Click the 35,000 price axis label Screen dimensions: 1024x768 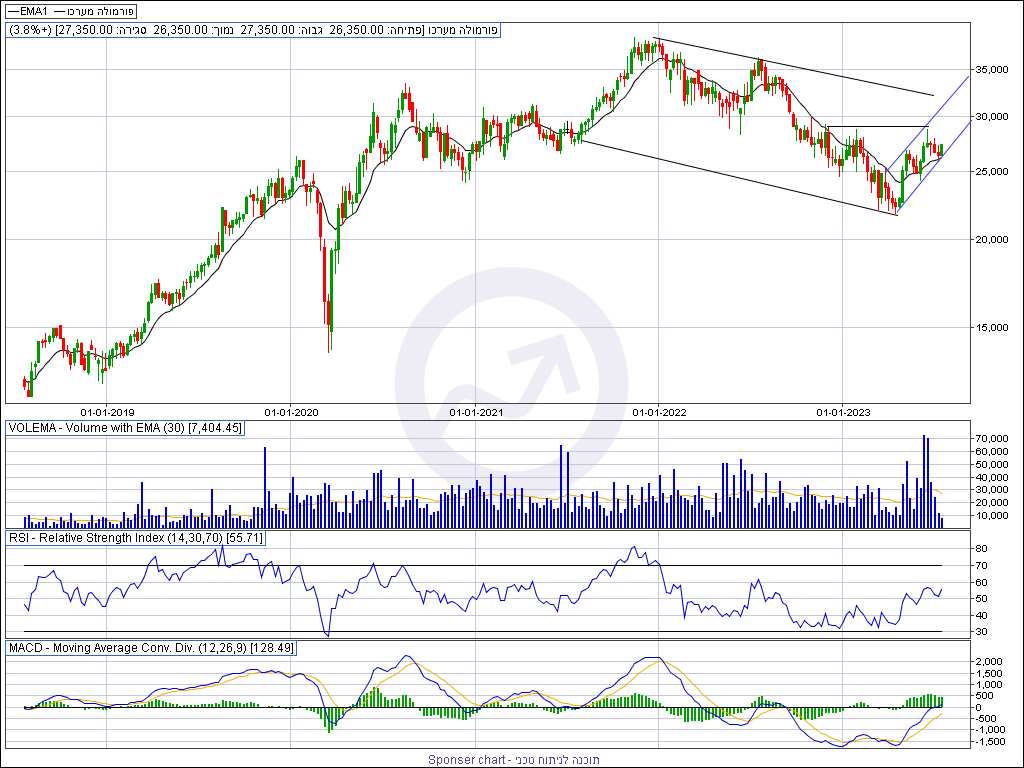[x=991, y=69]
